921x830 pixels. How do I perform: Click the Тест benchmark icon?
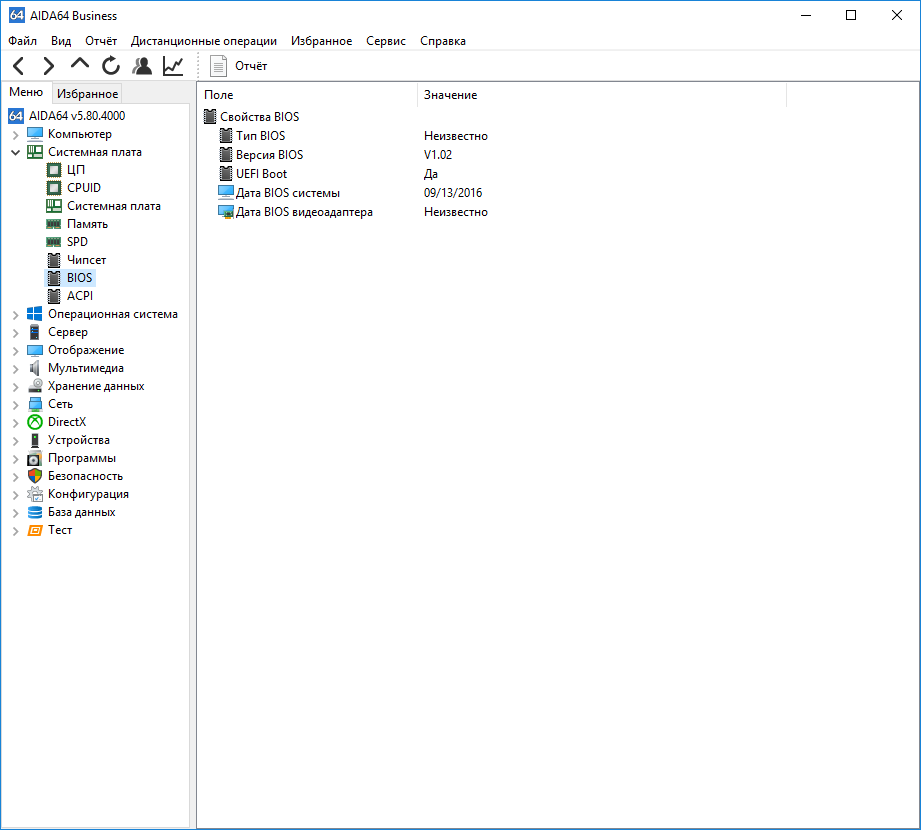pos(35,530)
